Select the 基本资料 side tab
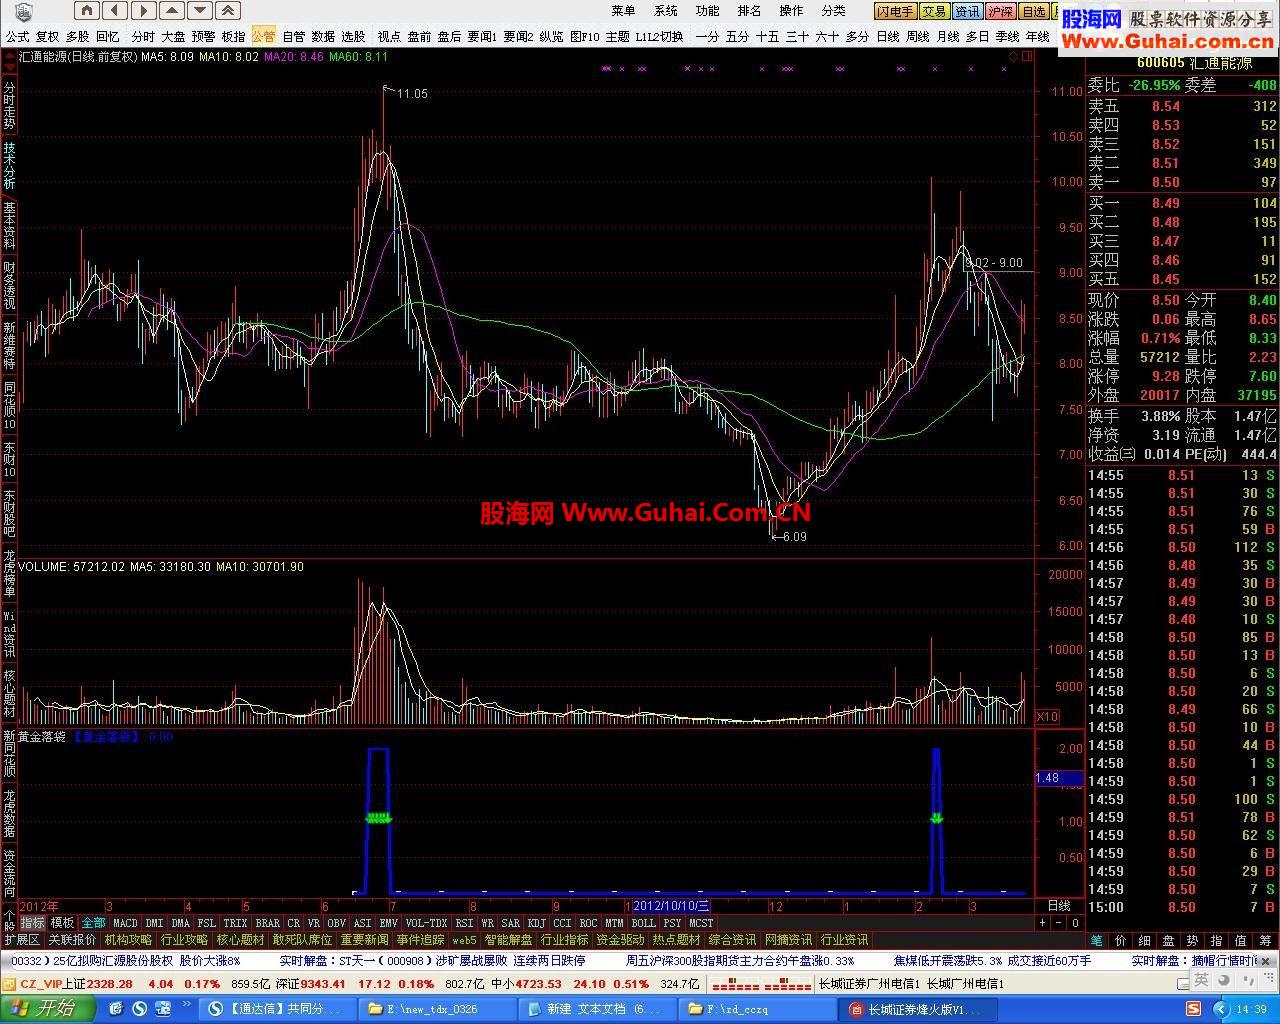This screenshot has height=1024, width=1280. [9, 224]
